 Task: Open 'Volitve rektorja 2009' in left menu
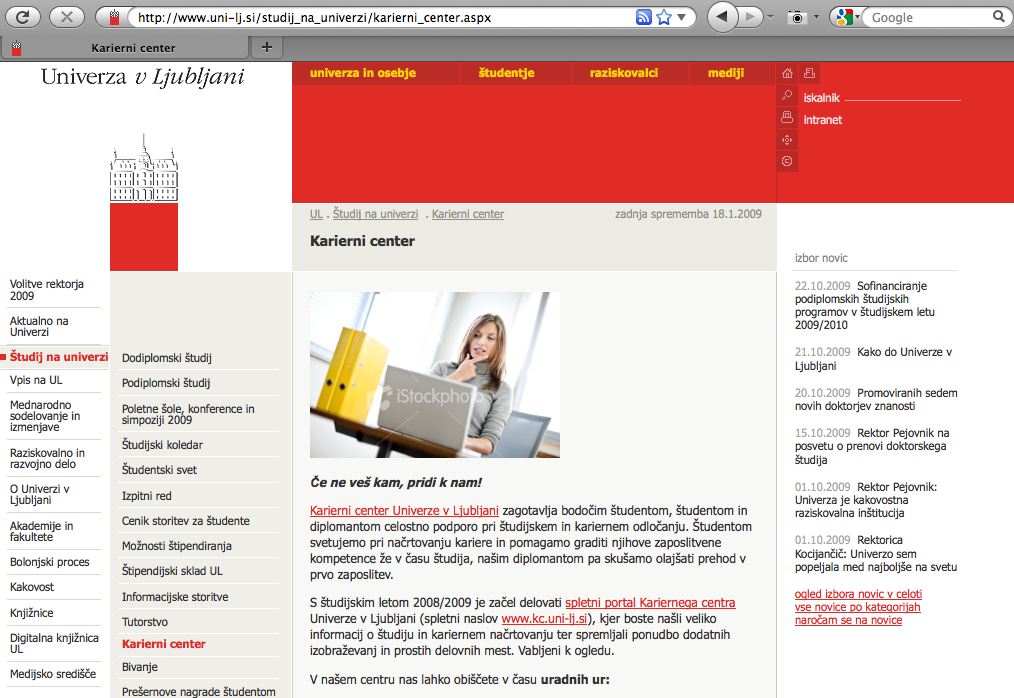[x=47, y=290]
